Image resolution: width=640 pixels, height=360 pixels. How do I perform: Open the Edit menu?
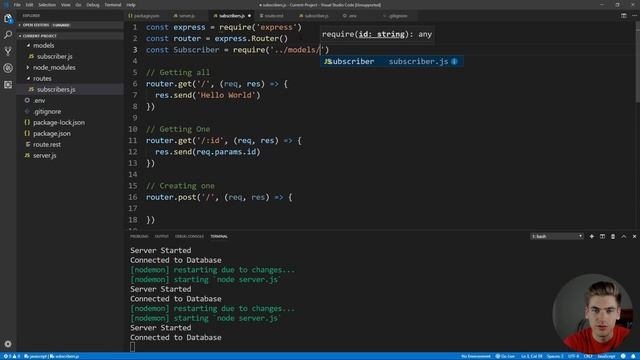pyautogui.click(x=29, y=5)
